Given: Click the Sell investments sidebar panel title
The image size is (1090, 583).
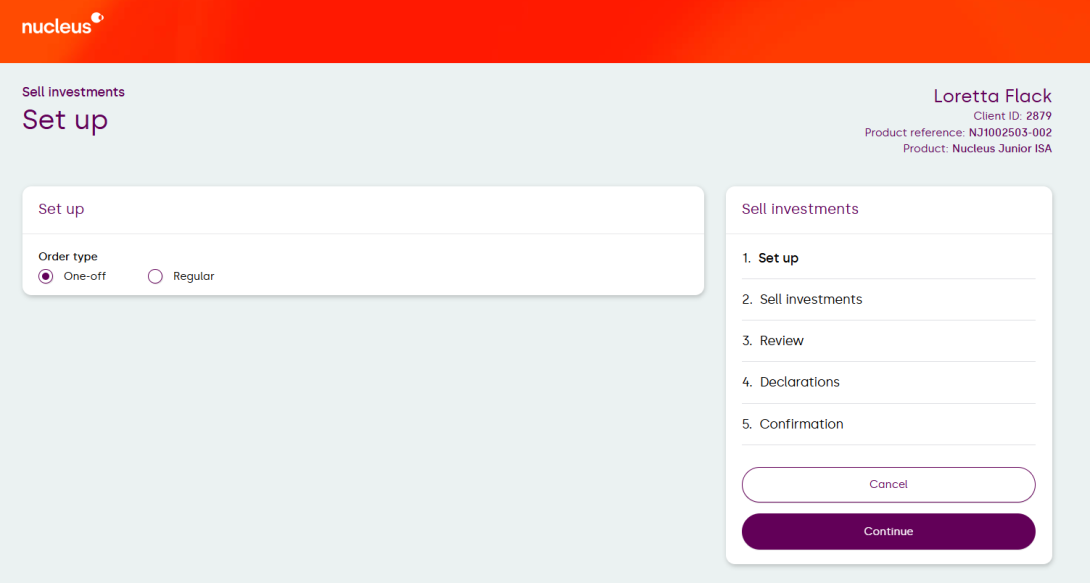Looking at the screenshot, I should tap(800, 209).
